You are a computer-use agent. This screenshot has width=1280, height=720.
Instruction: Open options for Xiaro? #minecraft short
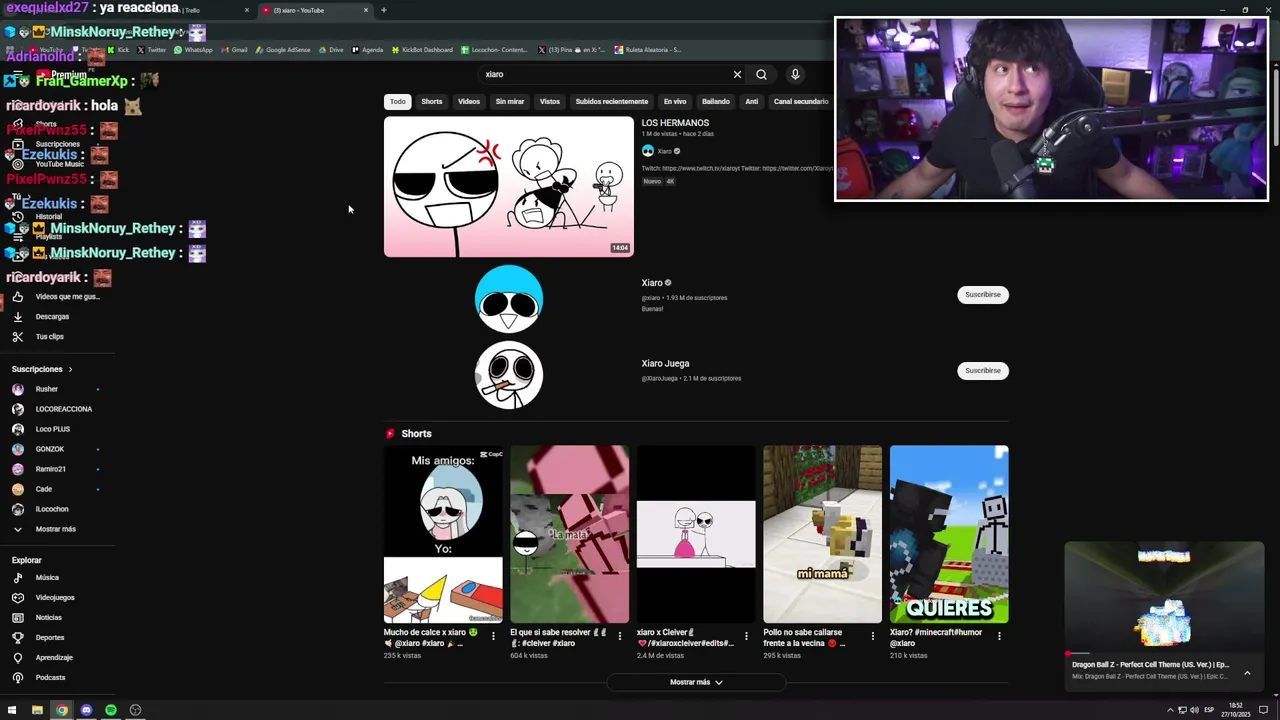[999, 636]
